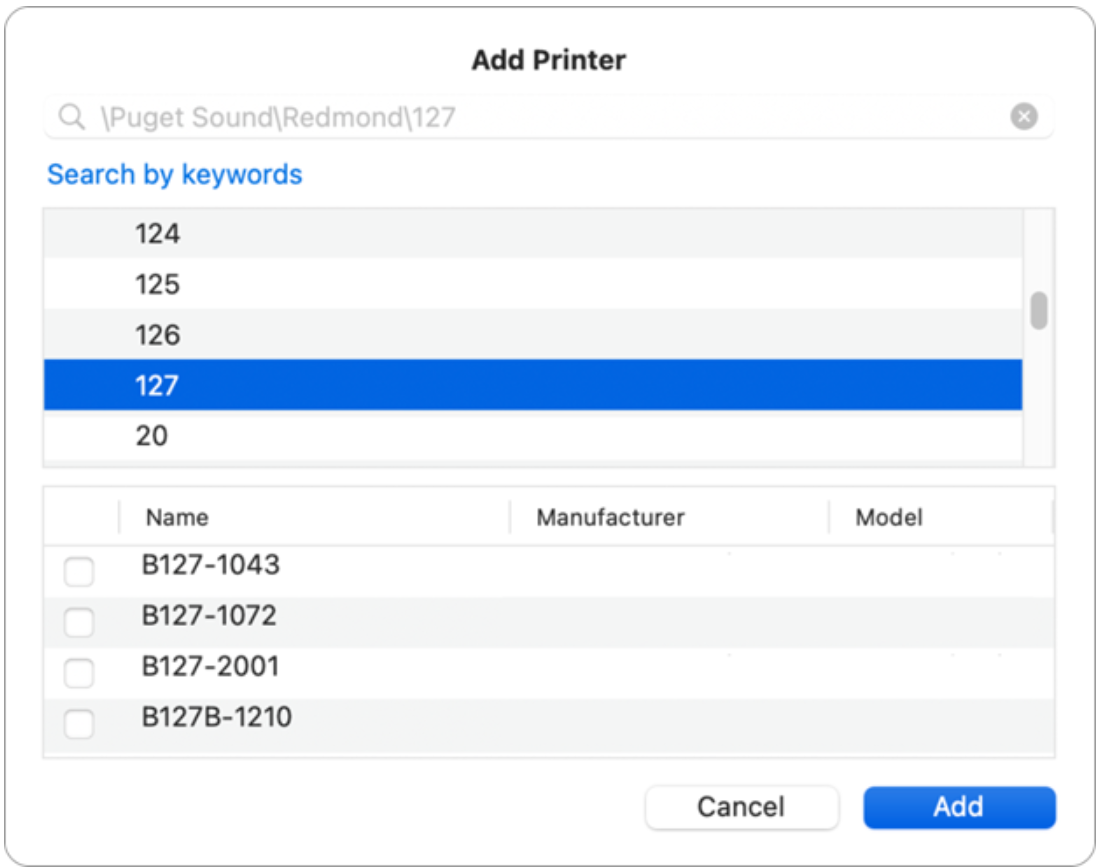Select the highlighted 127 list entry

158,385
